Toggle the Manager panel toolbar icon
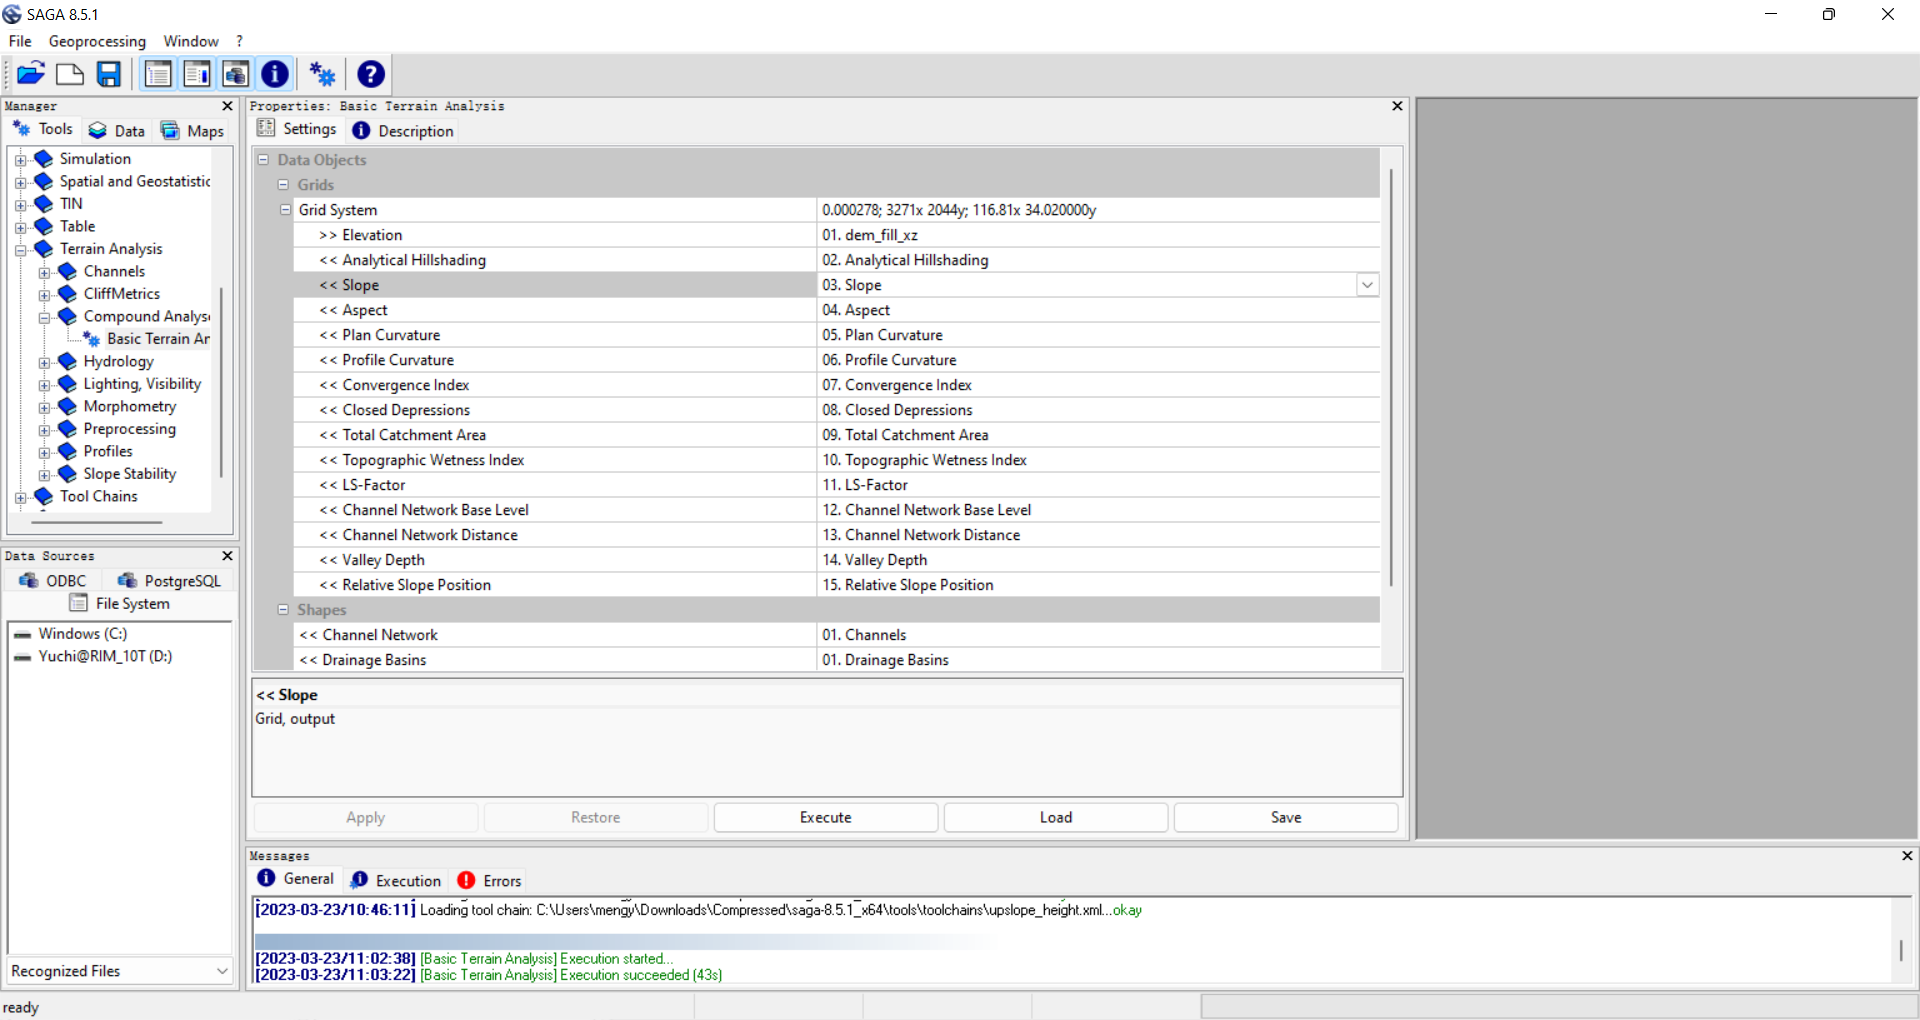Image resolution: width=1920 pixels, height=1020 pixels. [158, 74]
